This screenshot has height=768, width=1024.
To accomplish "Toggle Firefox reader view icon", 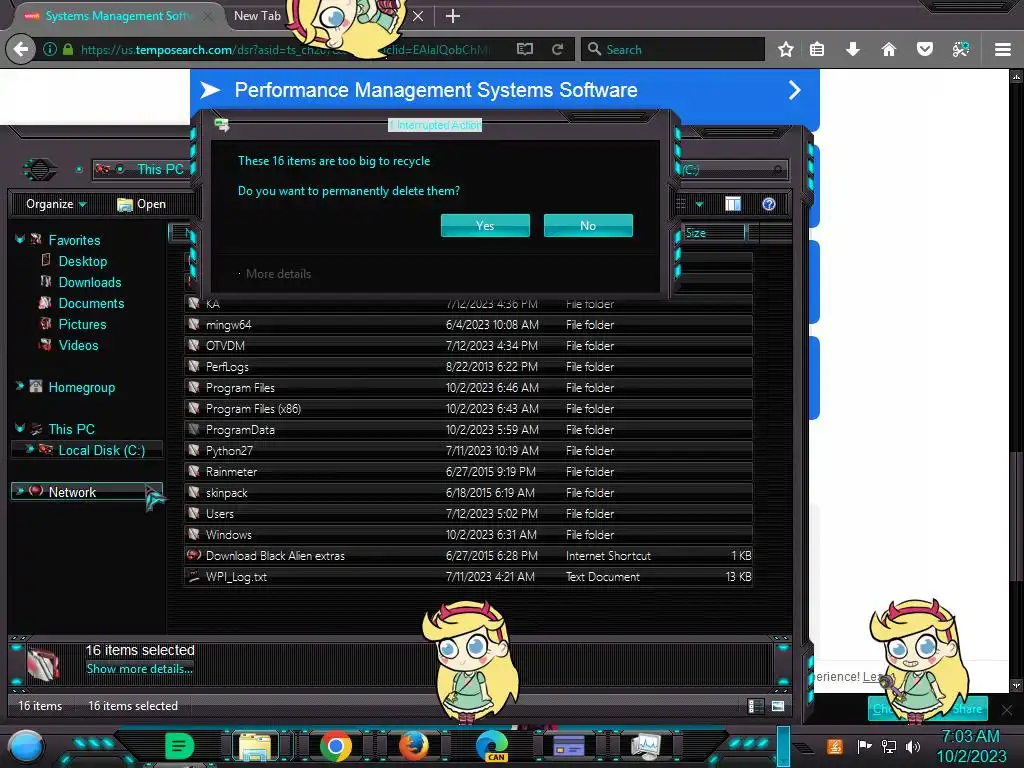I will tap(524, 49).
